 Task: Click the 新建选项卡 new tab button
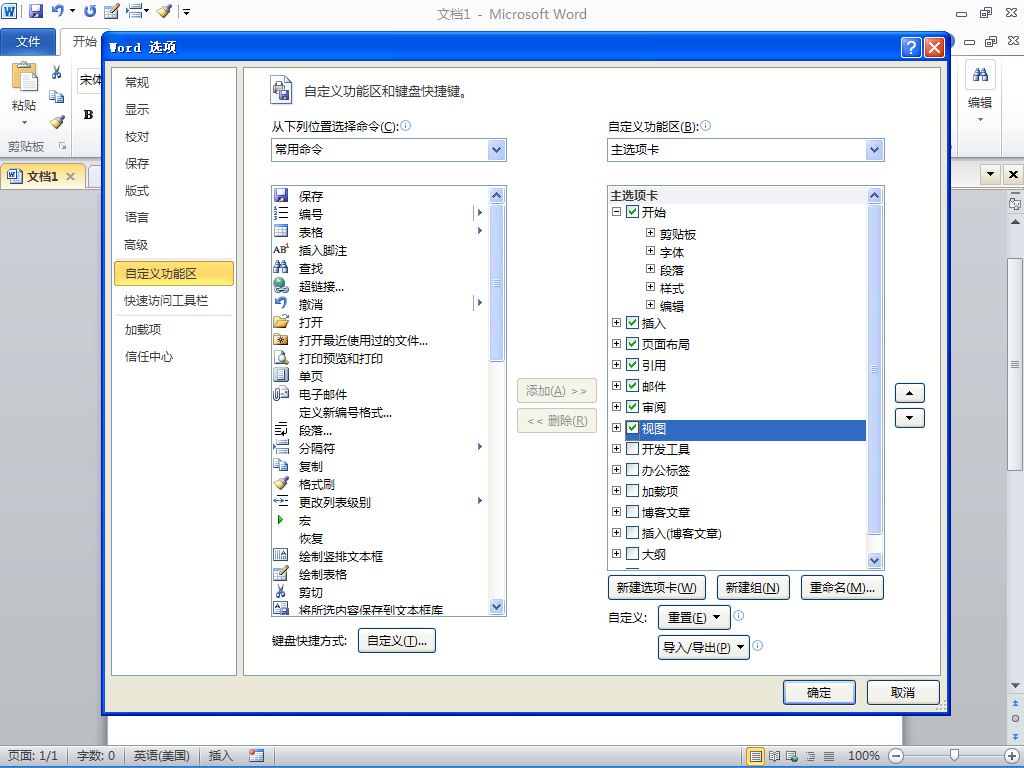(656, 587)
